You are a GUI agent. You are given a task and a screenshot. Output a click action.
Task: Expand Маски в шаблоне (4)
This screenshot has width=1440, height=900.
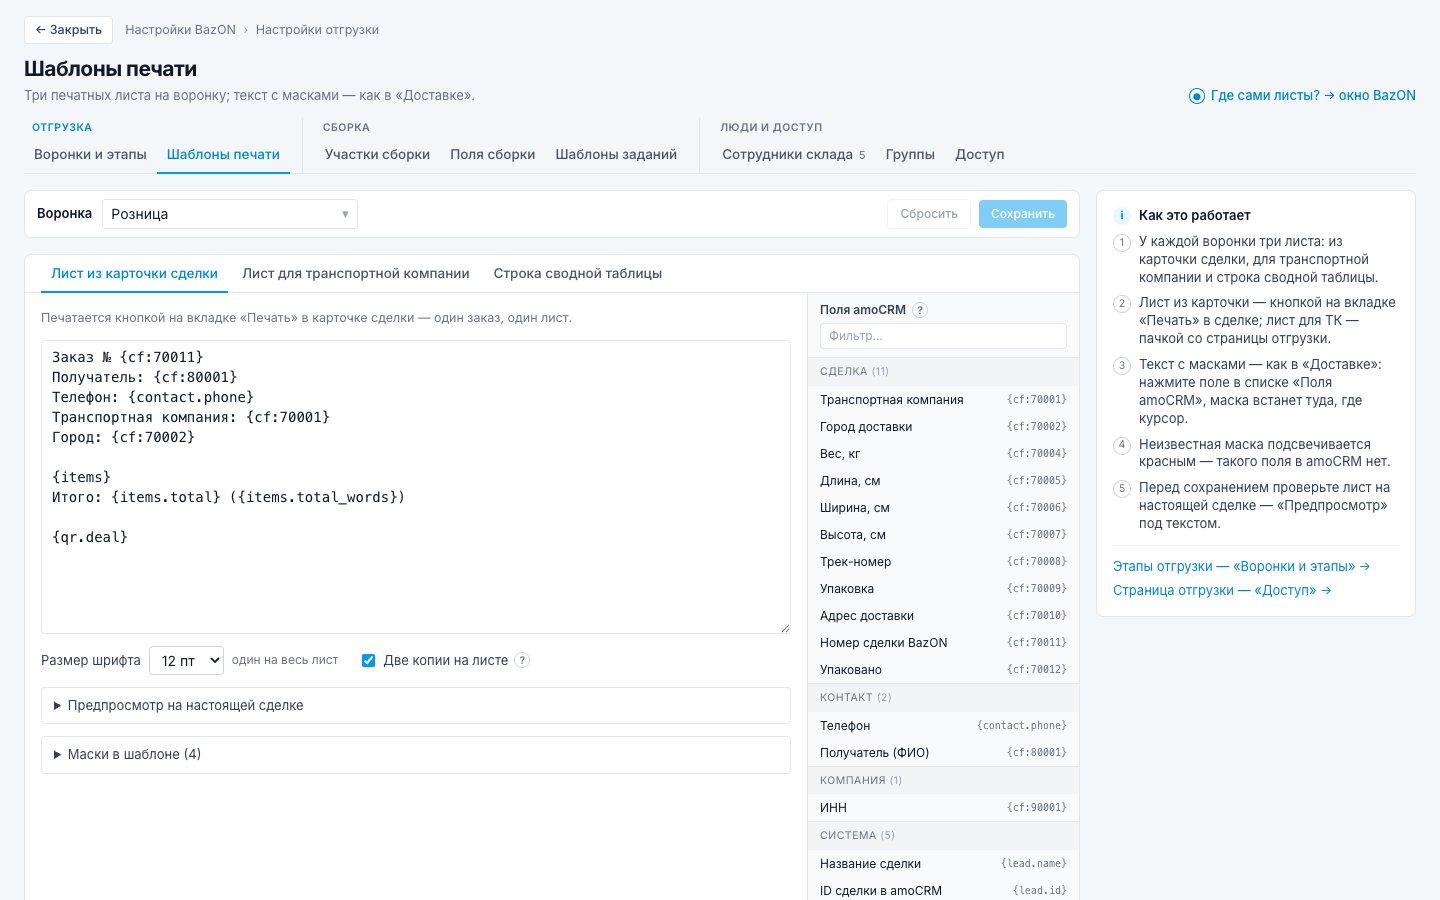coord(416,754)
